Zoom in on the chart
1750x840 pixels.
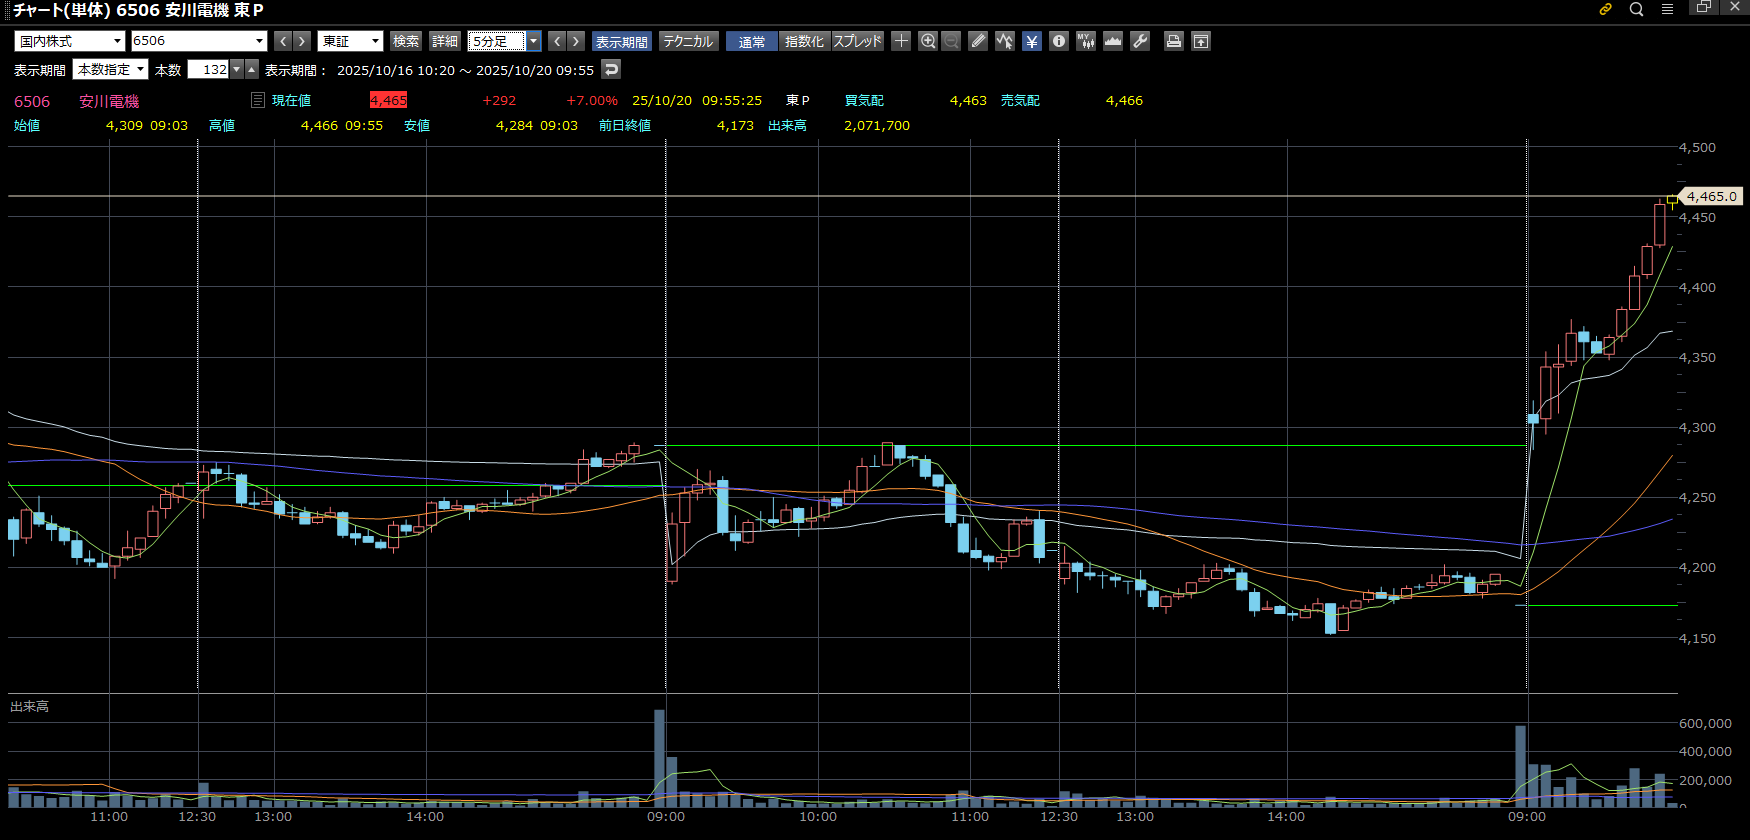[x=928, y=41]
